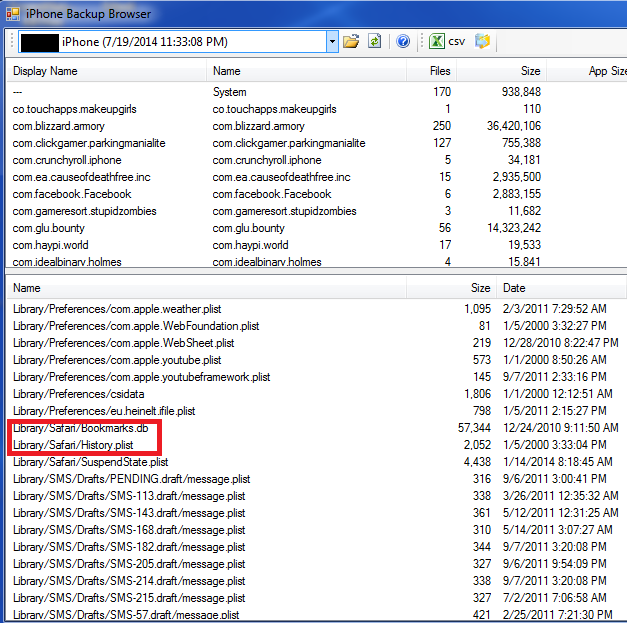The image size is (627, 623).
Task: Select com.blizzard.armory app row
Action: [x=317, y=126]
